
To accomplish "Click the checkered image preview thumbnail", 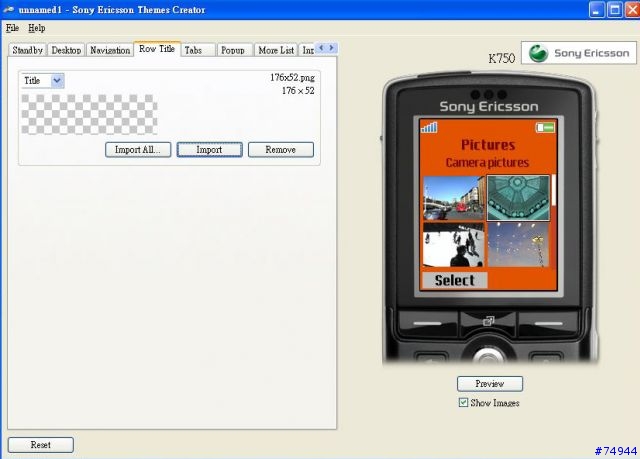I will (89, 114).
